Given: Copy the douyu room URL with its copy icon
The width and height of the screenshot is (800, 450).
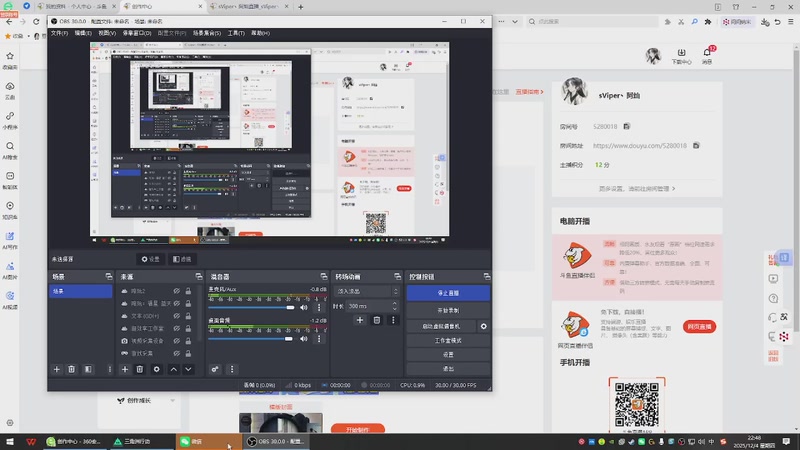Looking at the screenshot, I should [x=696, y=145].
